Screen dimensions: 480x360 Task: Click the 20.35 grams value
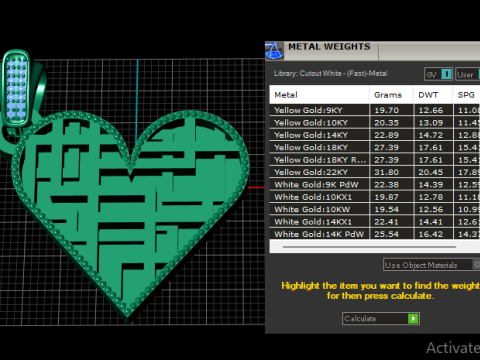point(386,123)
